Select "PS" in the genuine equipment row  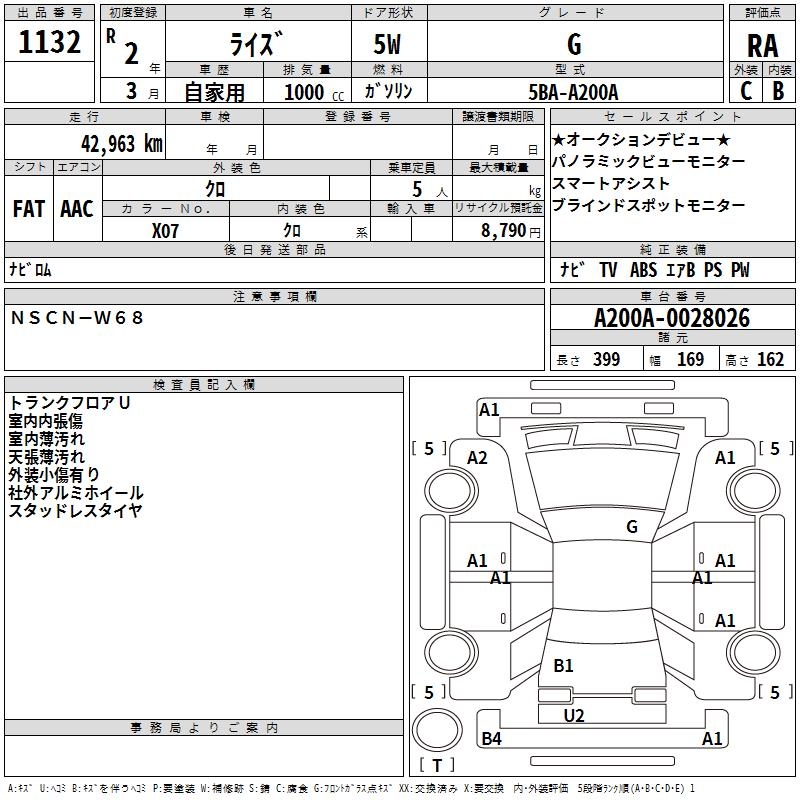(713, 269)
